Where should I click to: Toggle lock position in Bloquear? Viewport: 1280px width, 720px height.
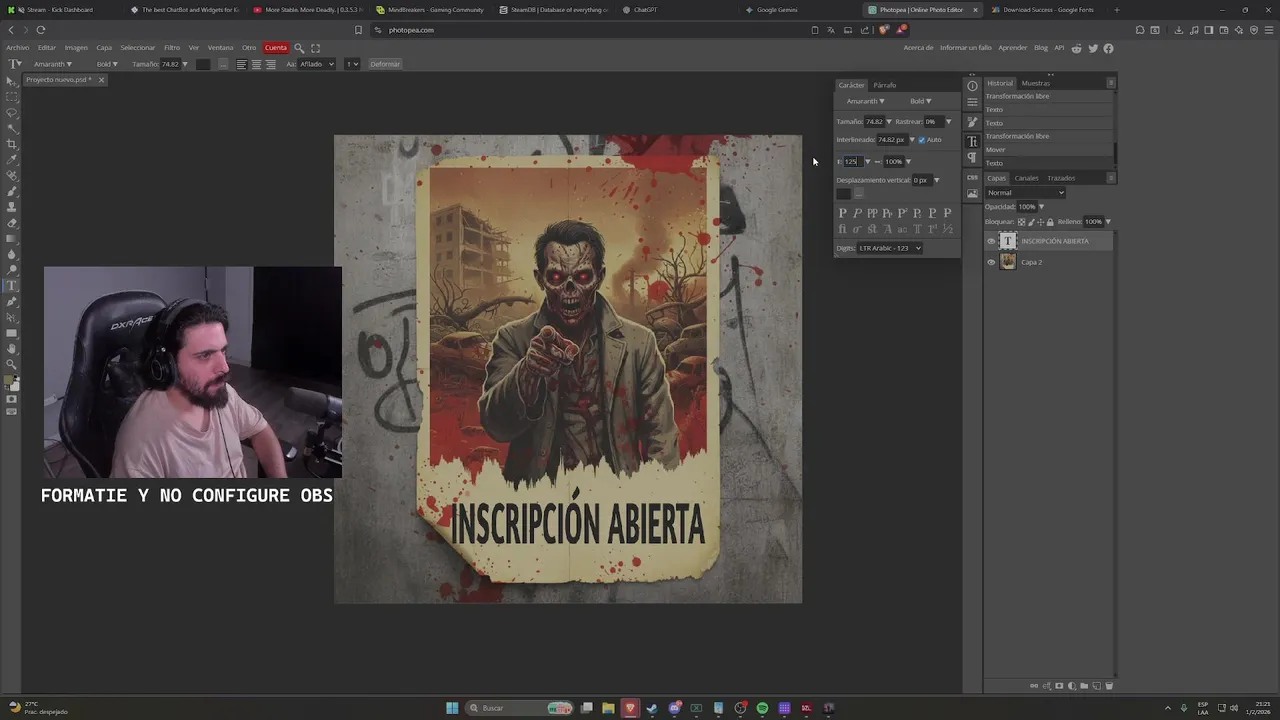(x=1041, y=222)
